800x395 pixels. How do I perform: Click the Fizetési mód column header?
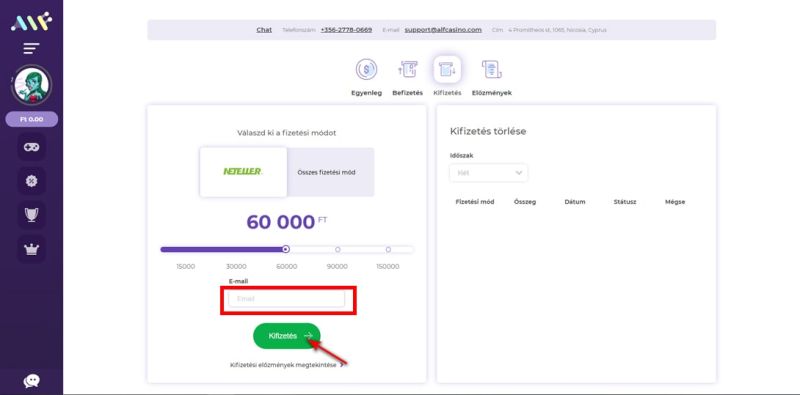474,202
